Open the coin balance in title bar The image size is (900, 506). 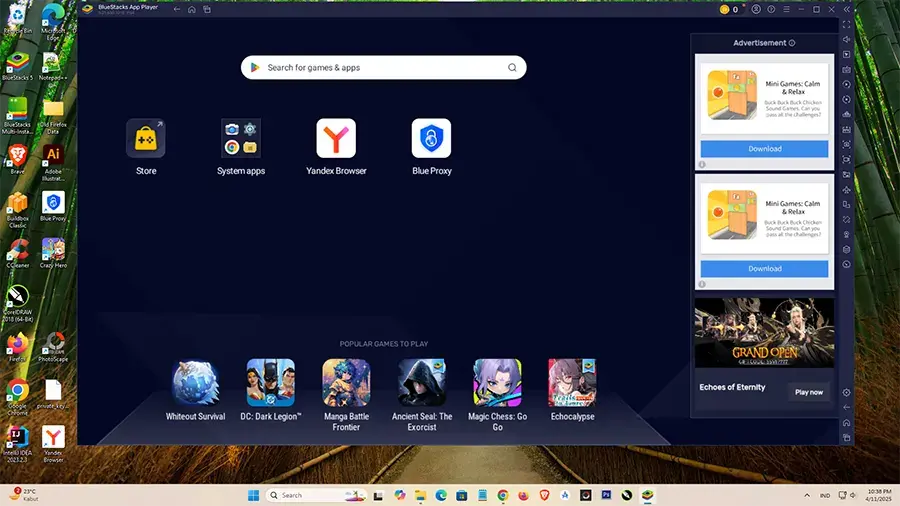730,9
